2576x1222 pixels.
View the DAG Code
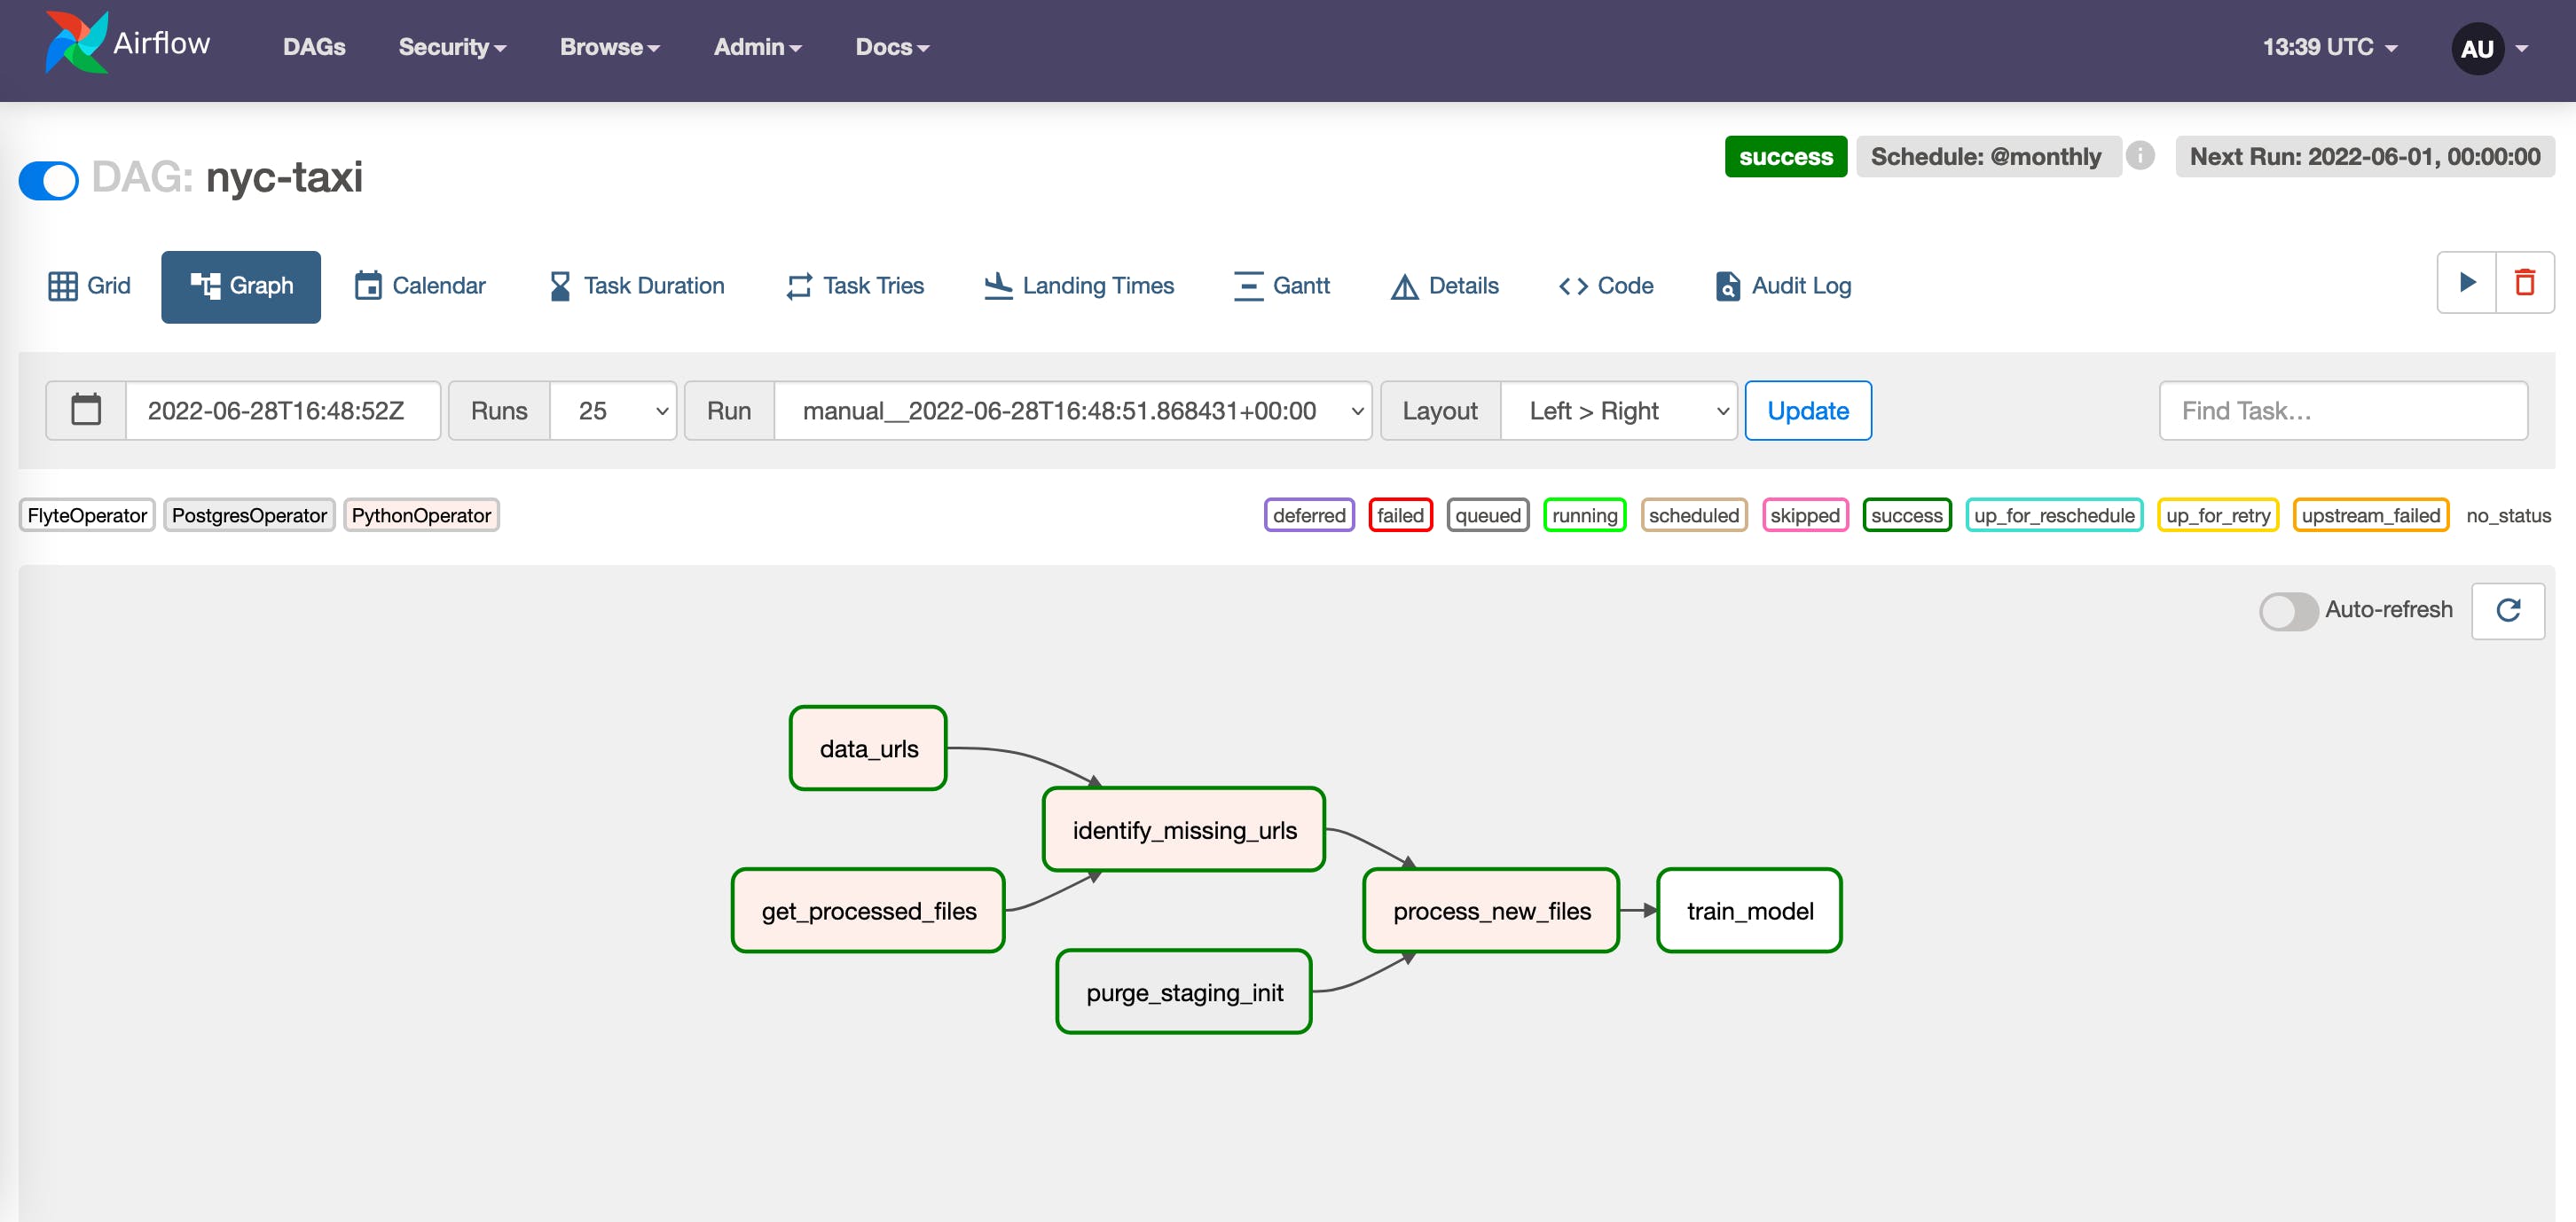pos(1605,286)
